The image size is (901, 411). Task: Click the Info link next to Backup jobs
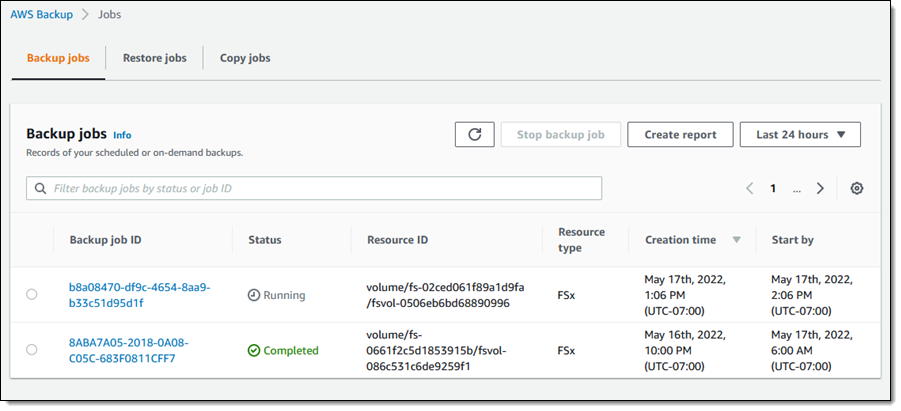point(122,135)
